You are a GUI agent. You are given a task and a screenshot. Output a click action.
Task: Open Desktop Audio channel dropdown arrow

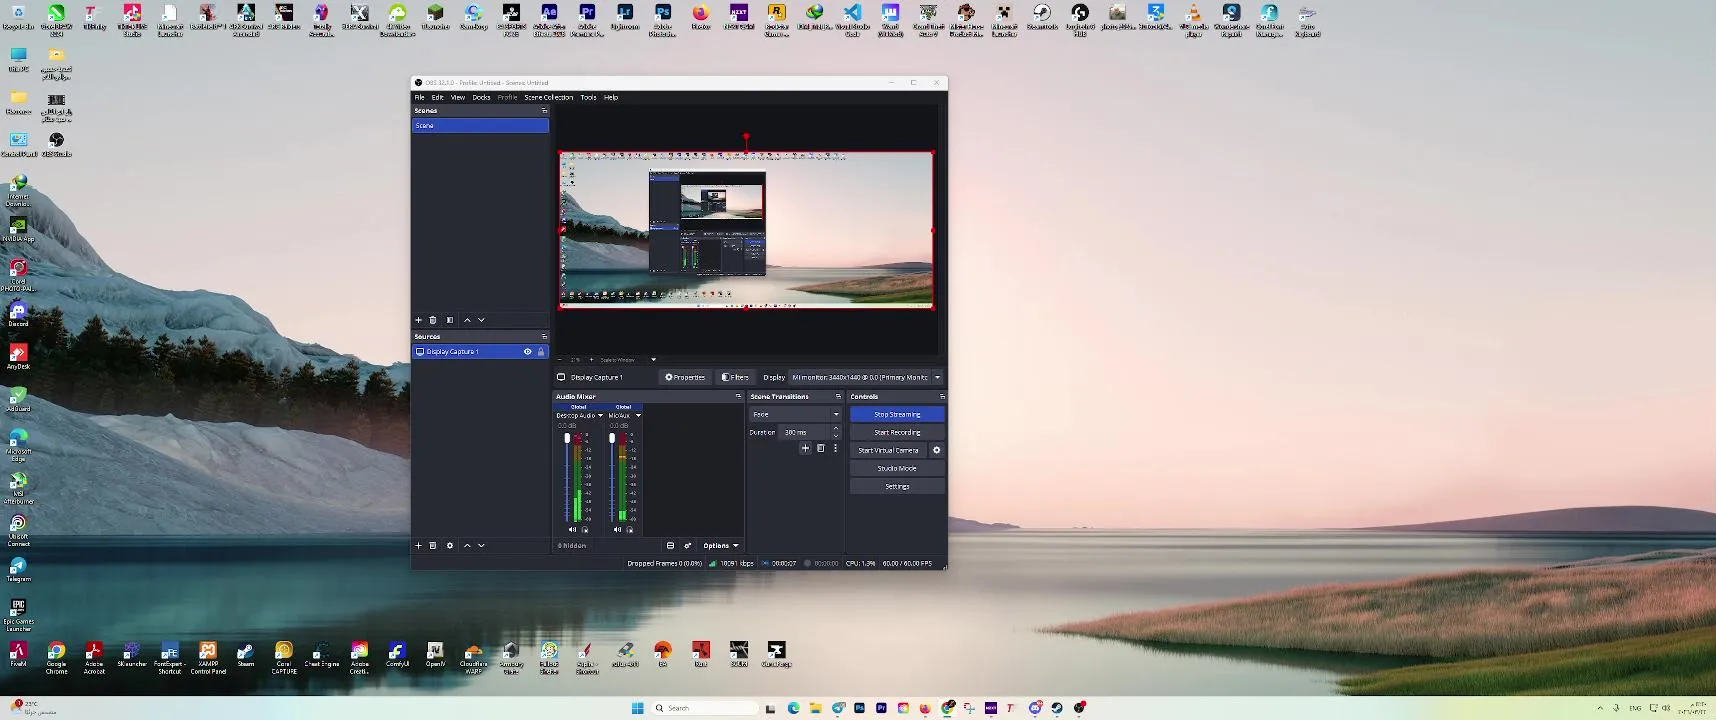600,415
